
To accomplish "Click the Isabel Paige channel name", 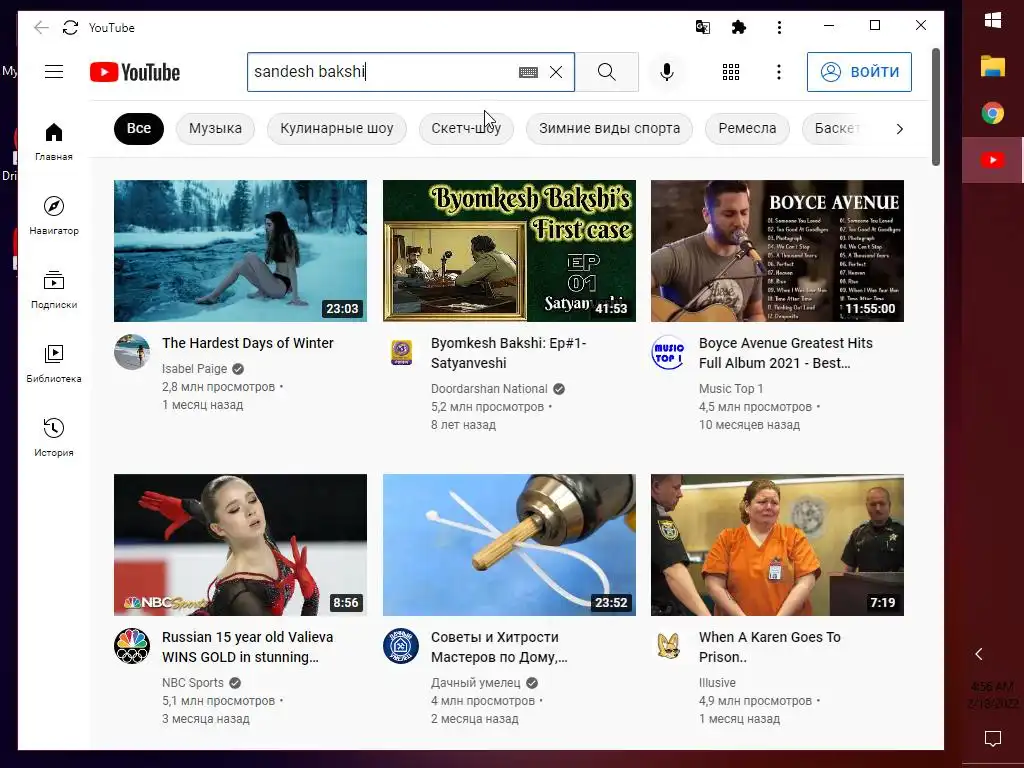I will (195, 369).
